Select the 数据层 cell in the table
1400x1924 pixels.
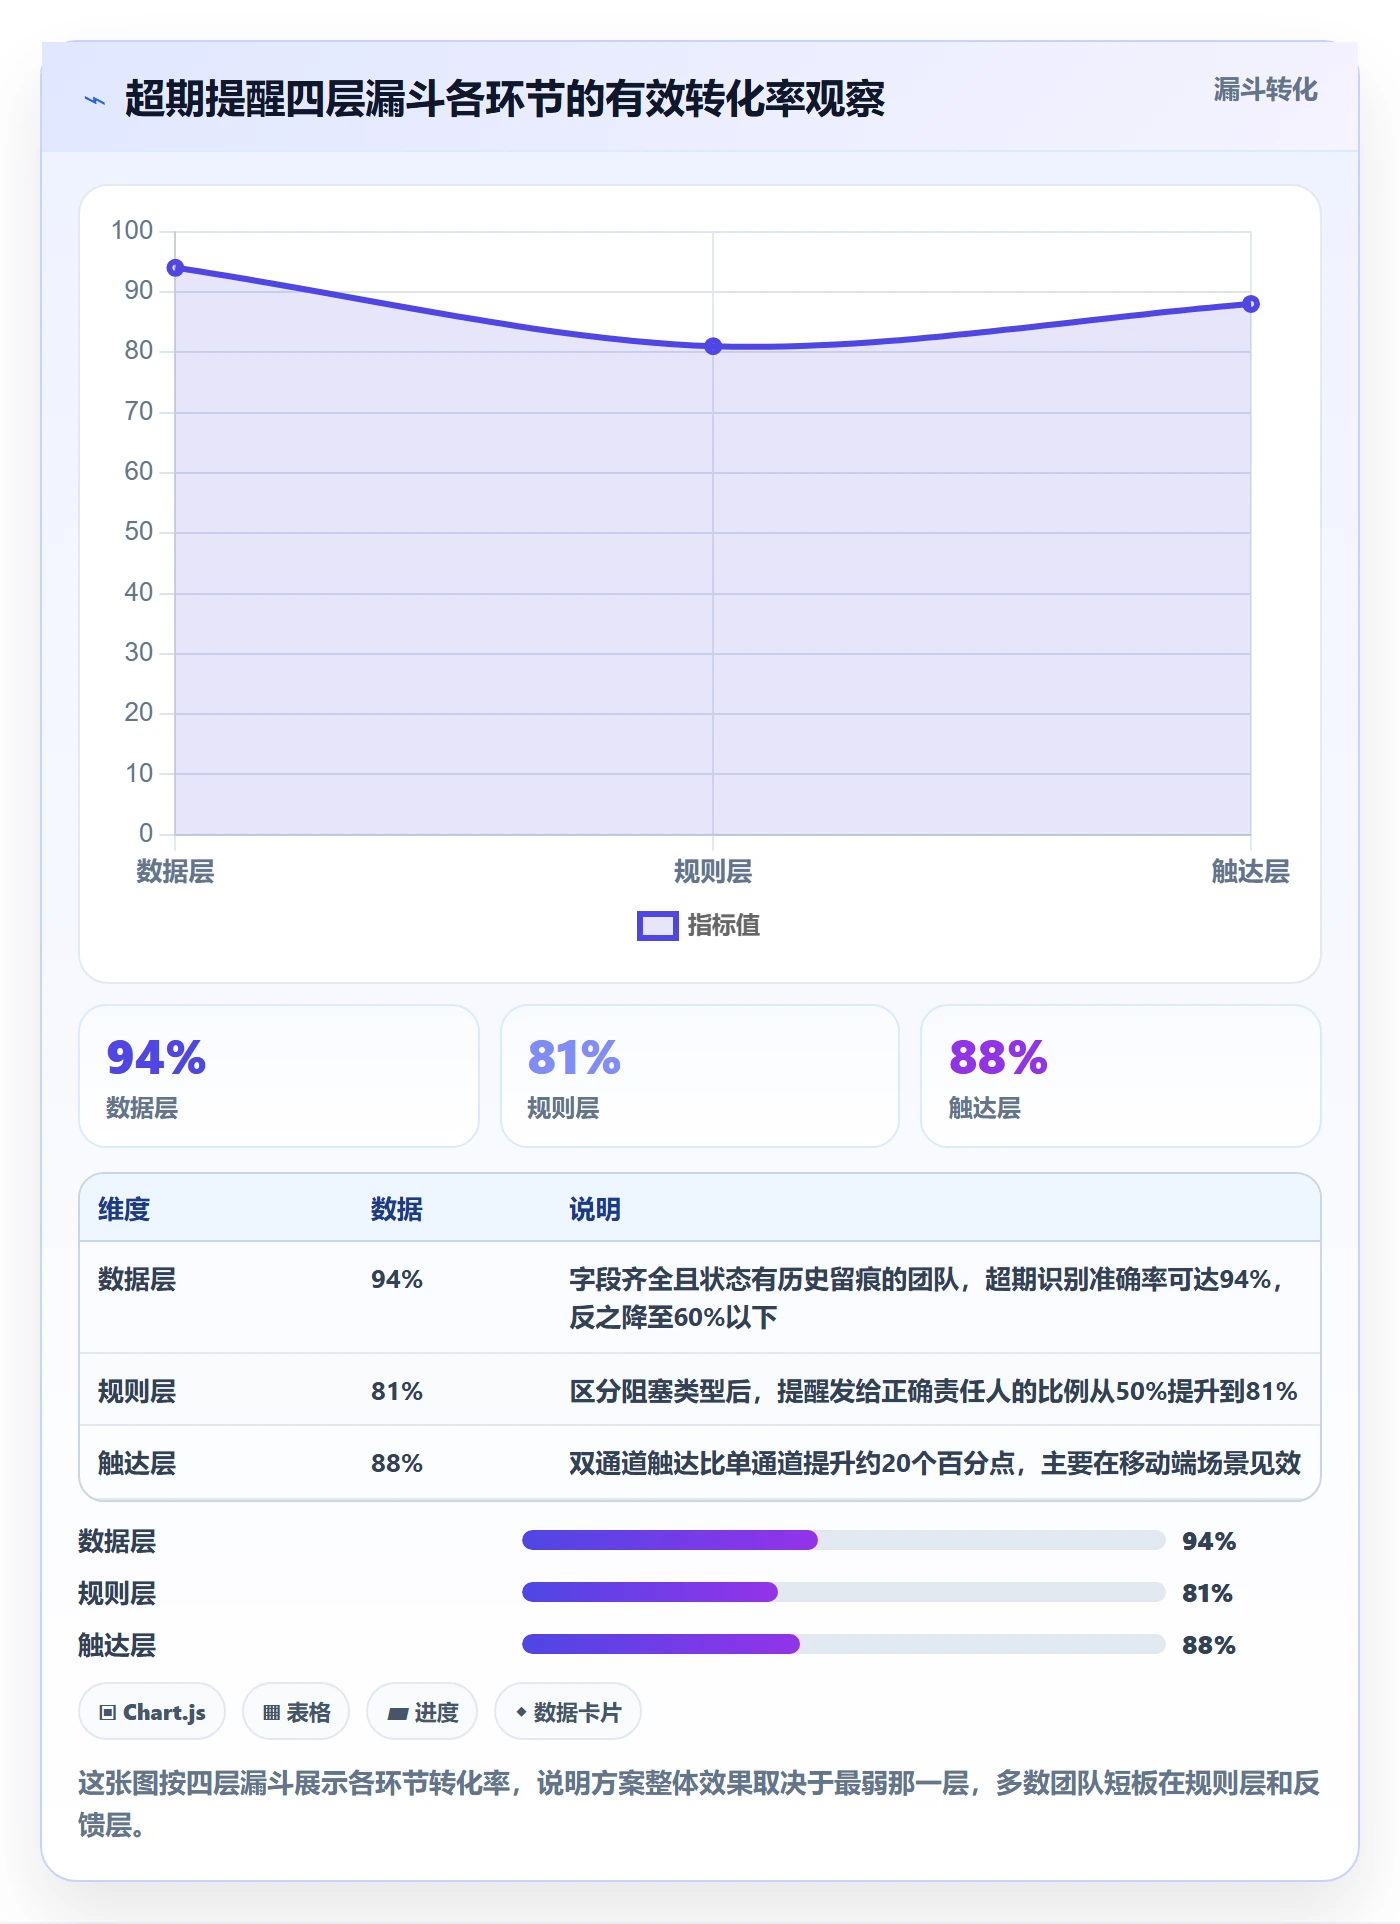pos(137,1279)
